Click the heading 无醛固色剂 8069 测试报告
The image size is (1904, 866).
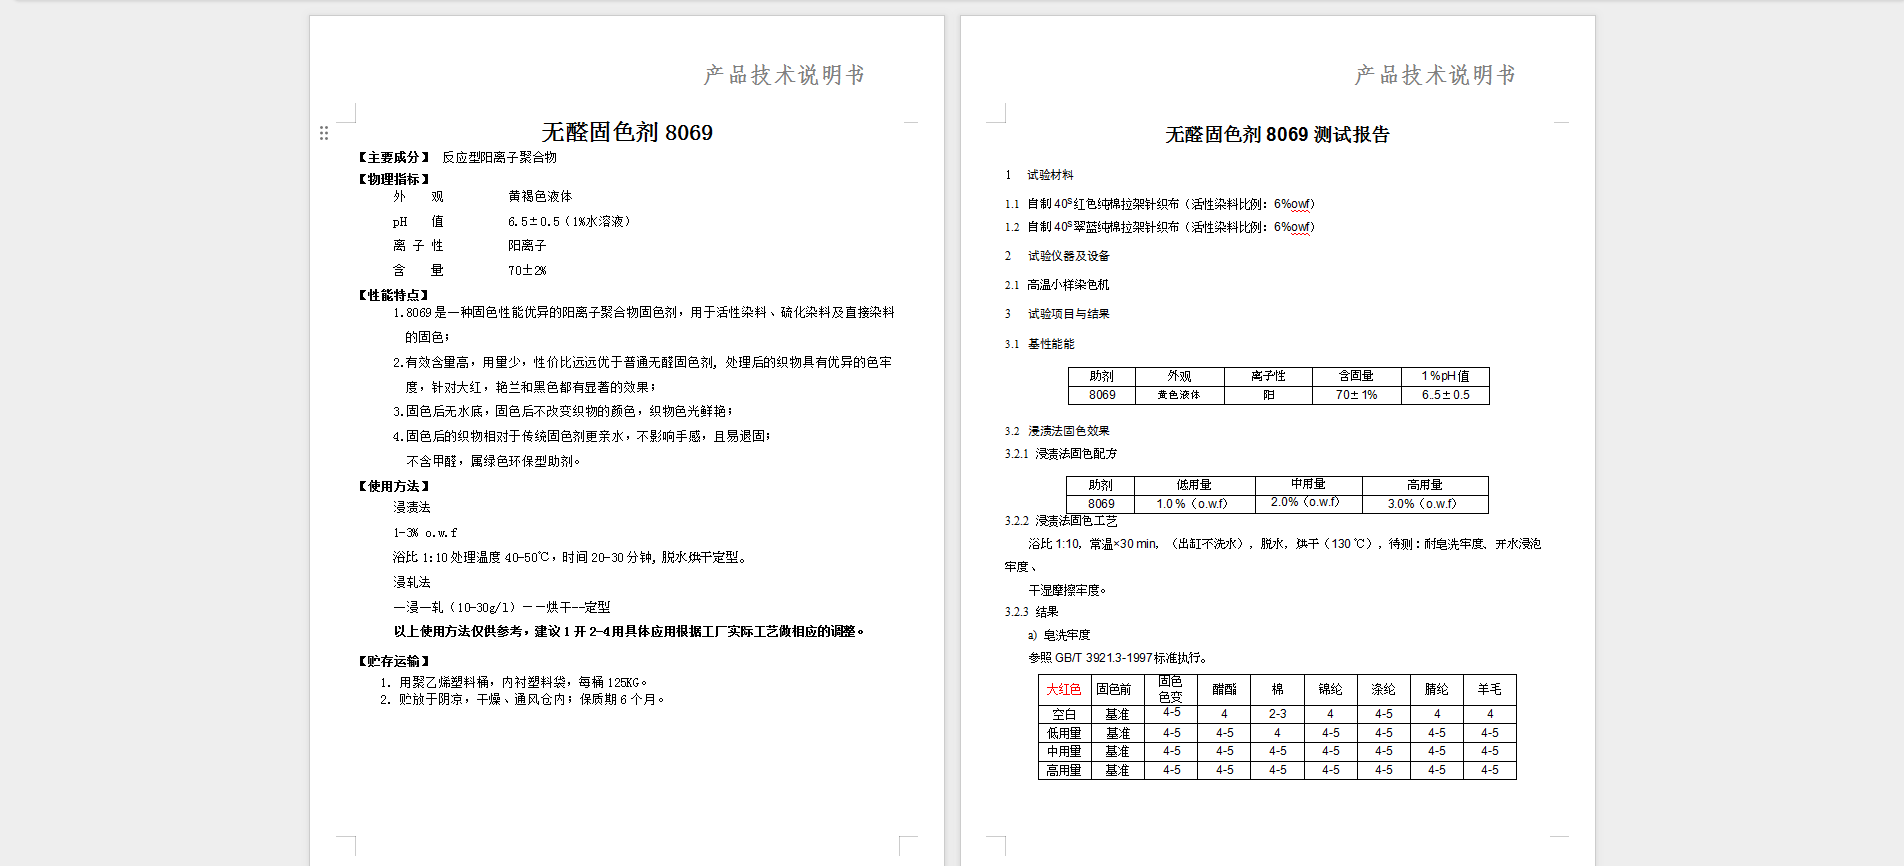pyautogui.click(x=1277, y=135)
